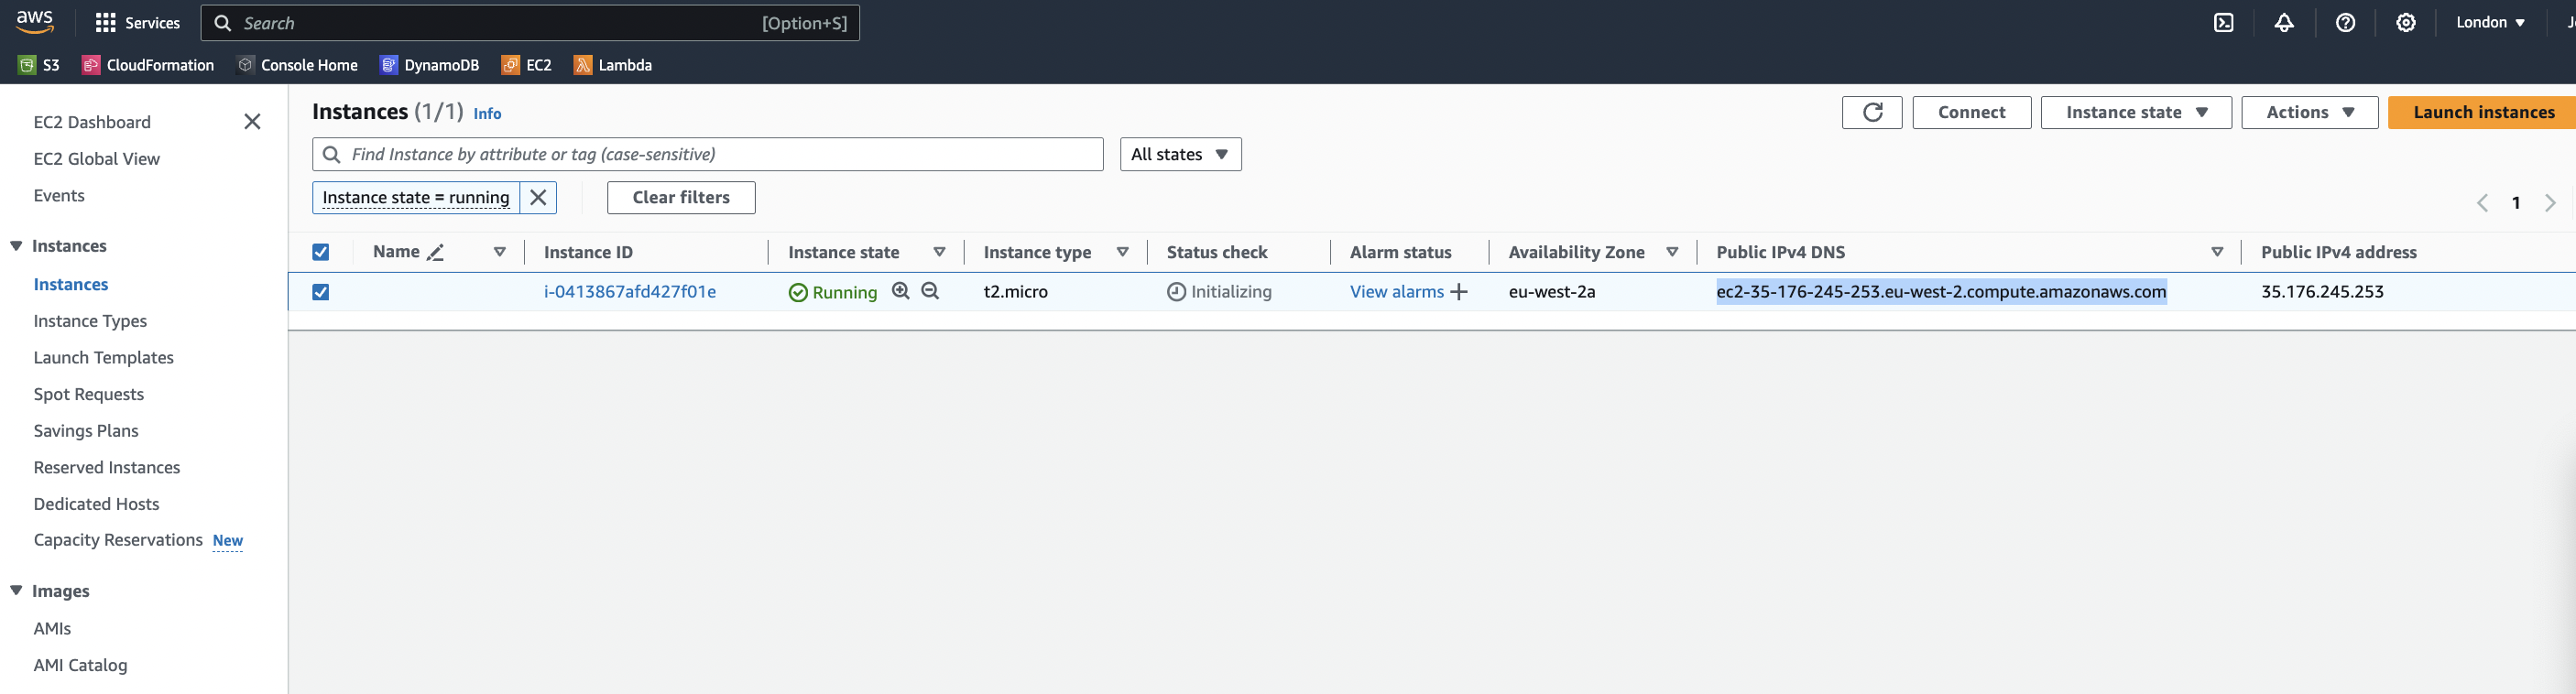This screenshot has height=694, width=2576.
Task: Open the CloudShell terminal icon
Action: point(2224,23)
